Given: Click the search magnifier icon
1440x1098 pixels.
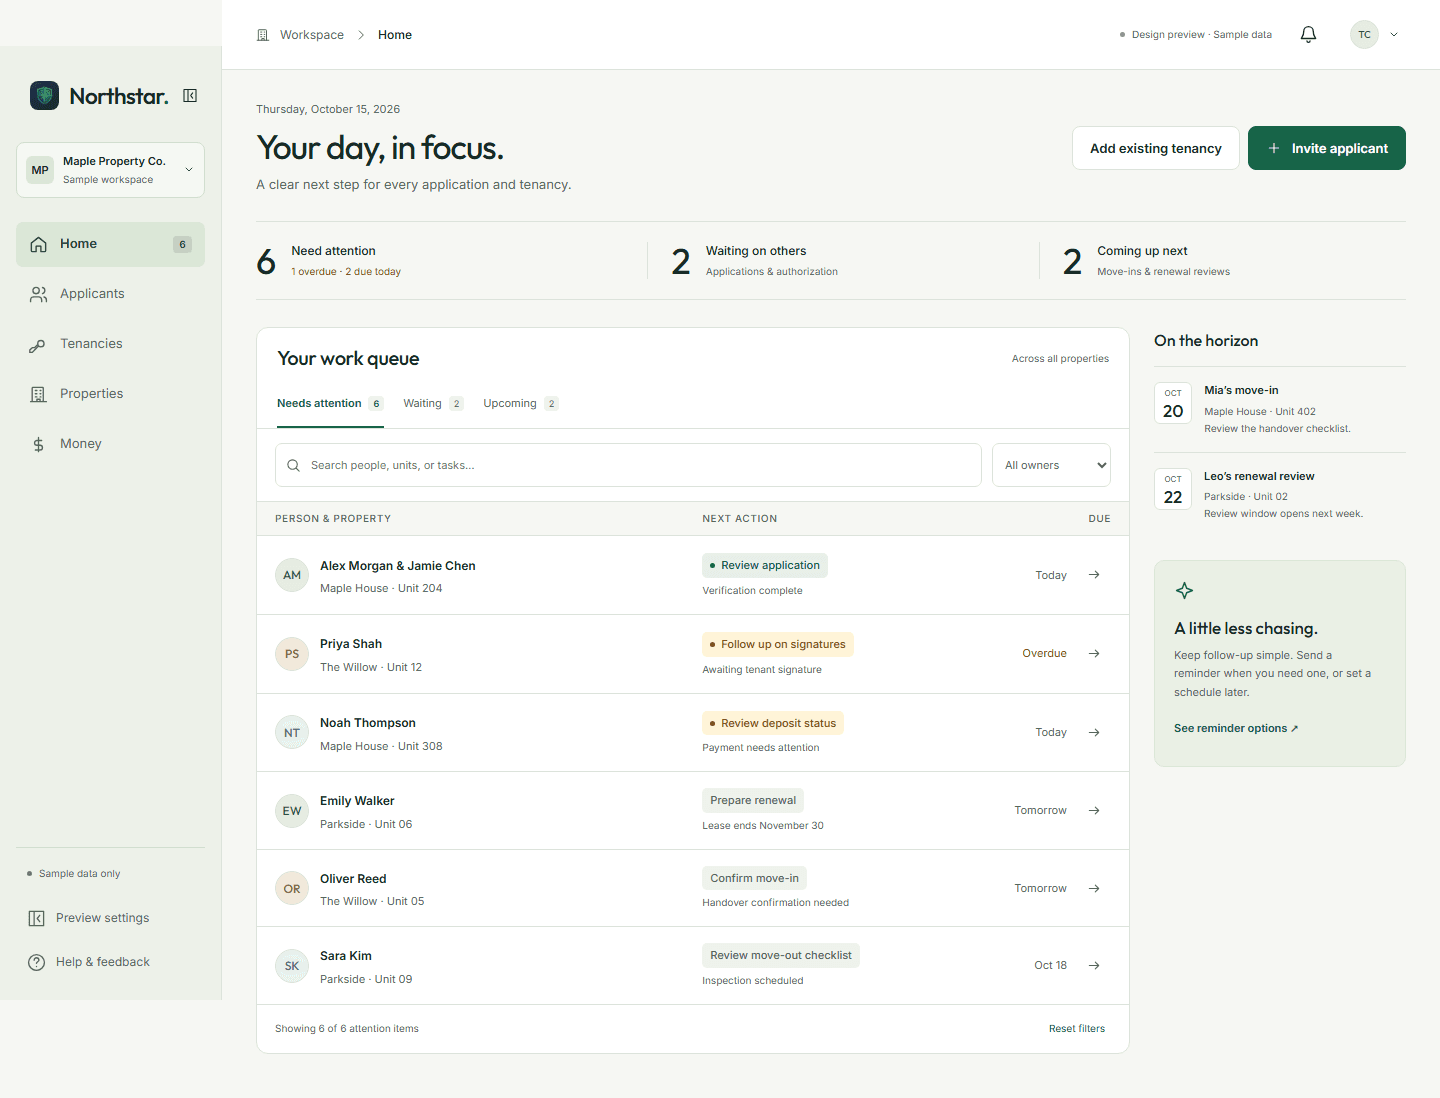Looking at the screenshot, I should pyautogui.click(x=294, y=465).
